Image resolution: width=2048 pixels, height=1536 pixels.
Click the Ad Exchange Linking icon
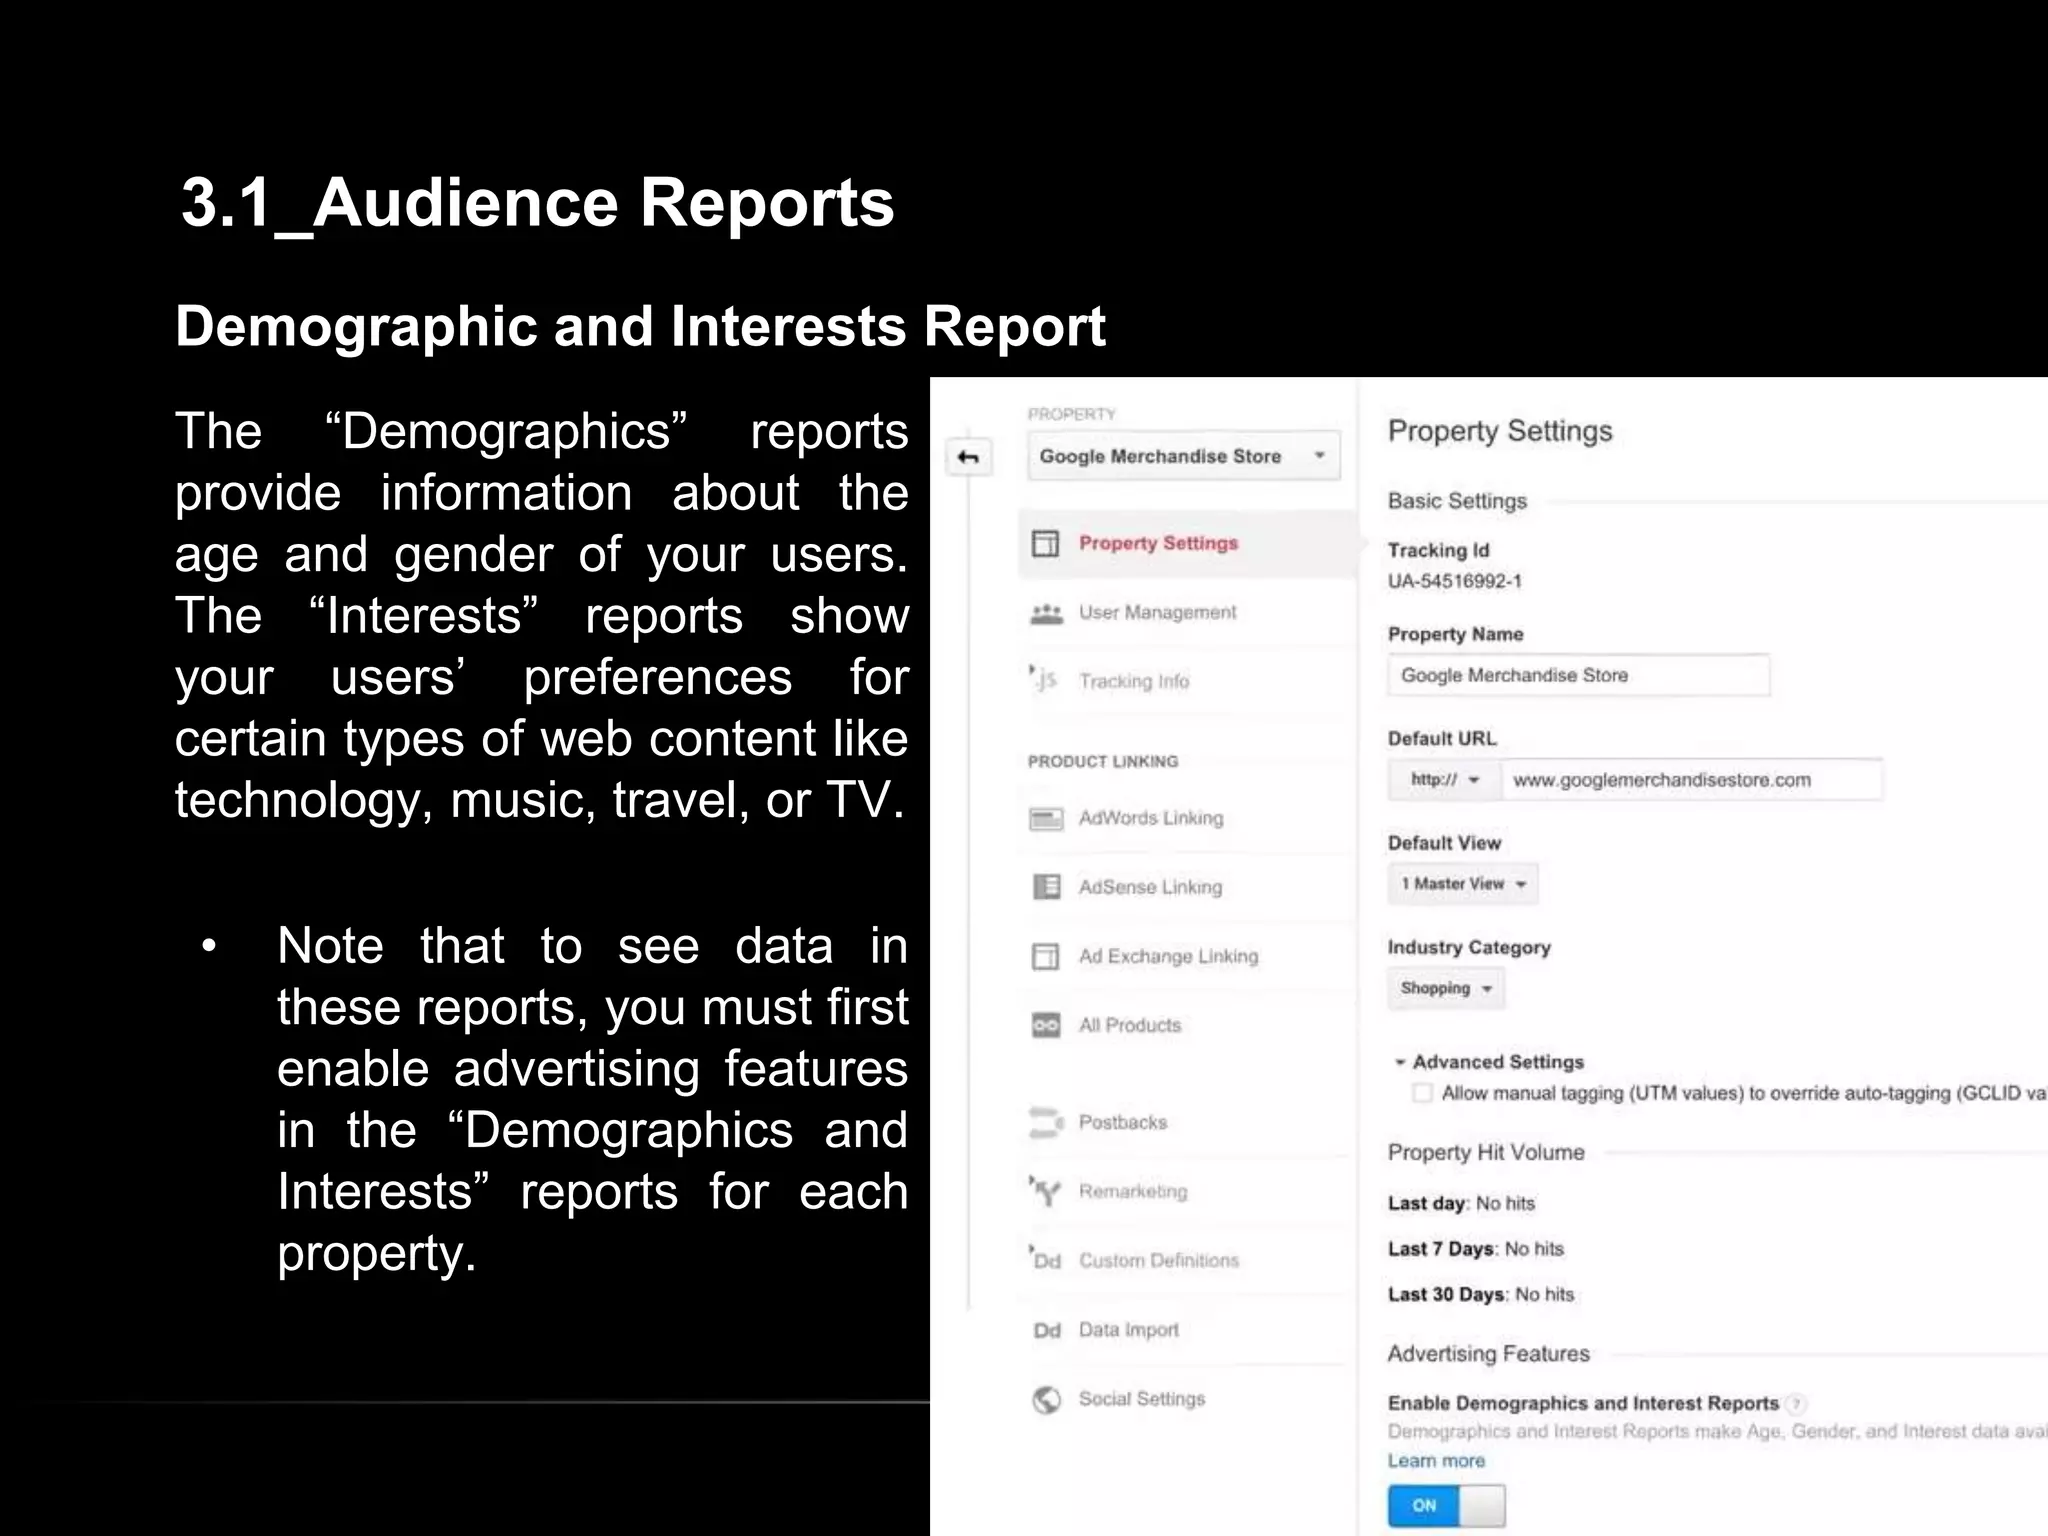1045,957
